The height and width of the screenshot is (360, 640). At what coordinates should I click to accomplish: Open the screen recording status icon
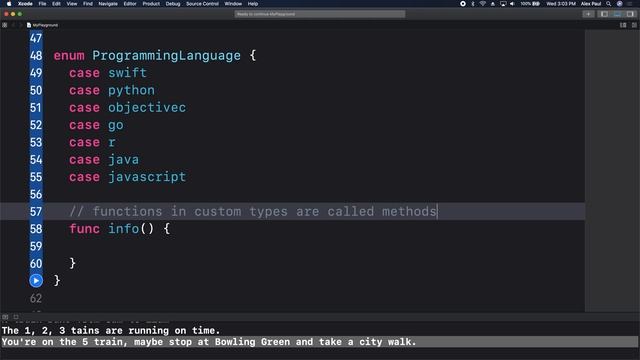[463, 4]
